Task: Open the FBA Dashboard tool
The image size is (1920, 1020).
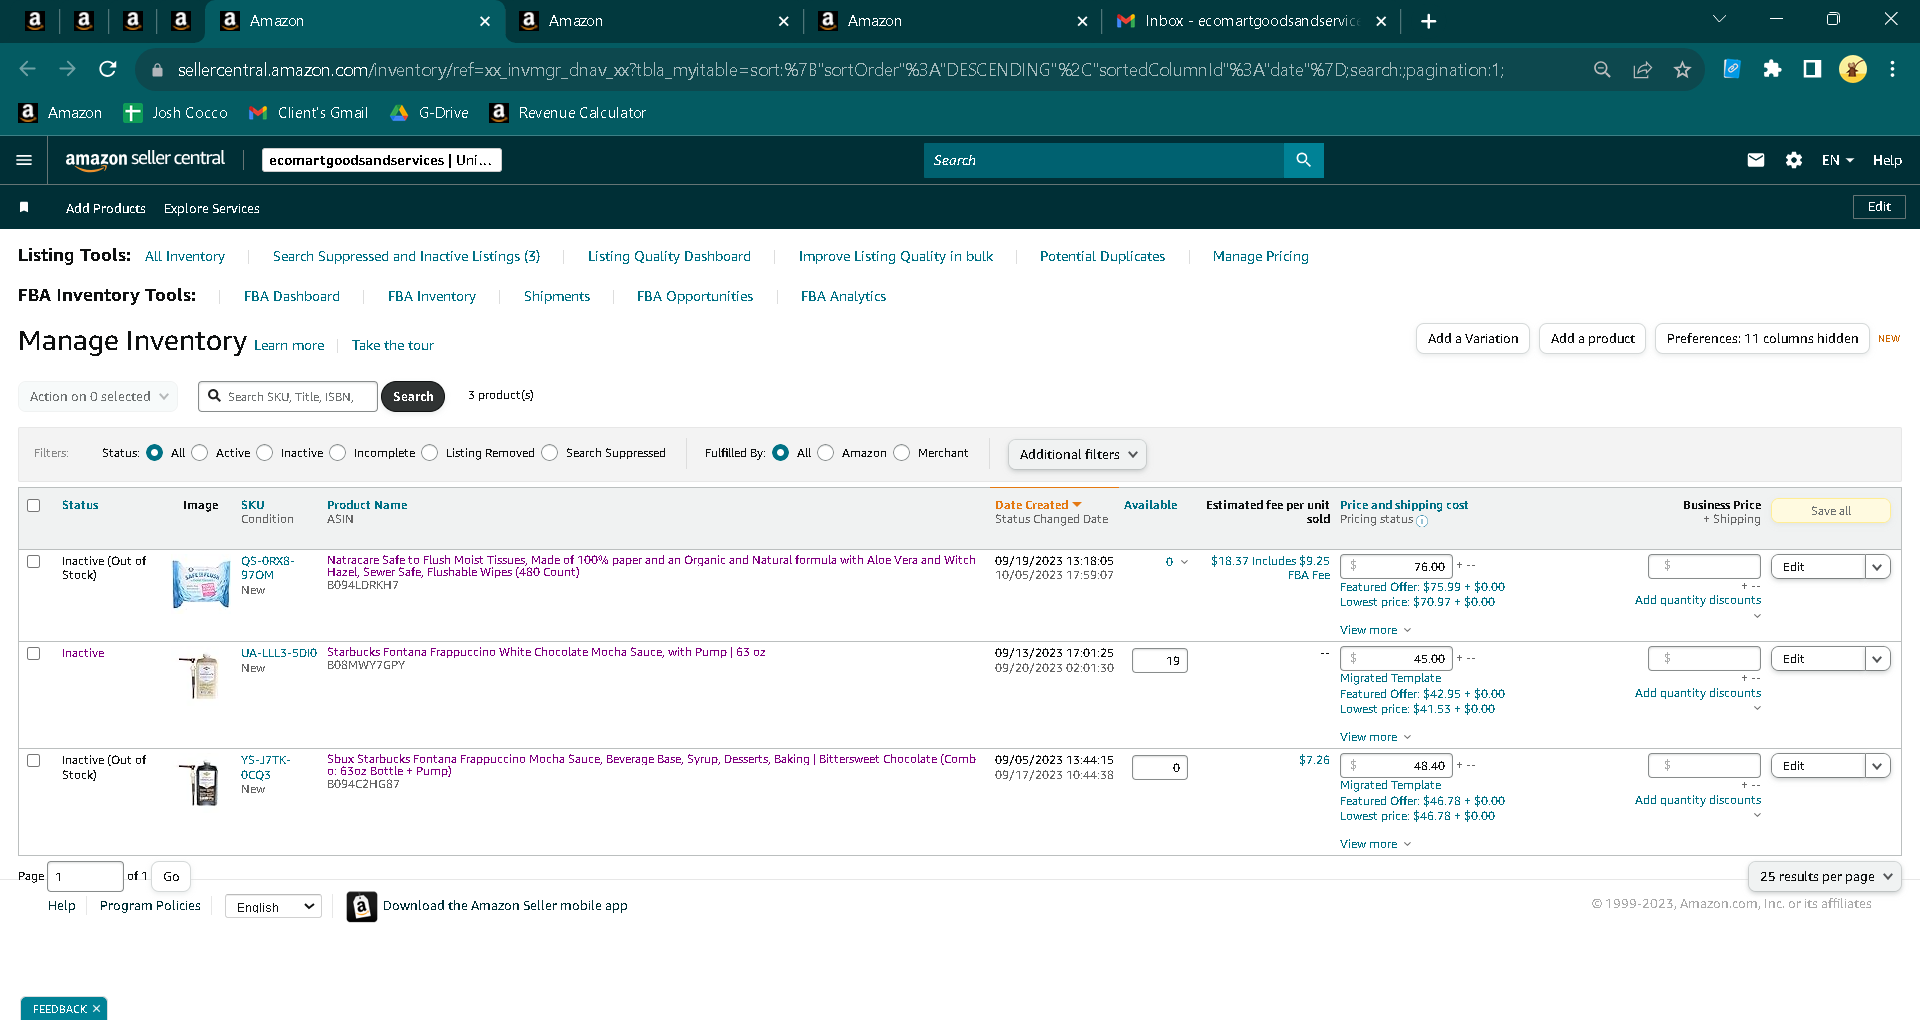Action: [292, 296]
